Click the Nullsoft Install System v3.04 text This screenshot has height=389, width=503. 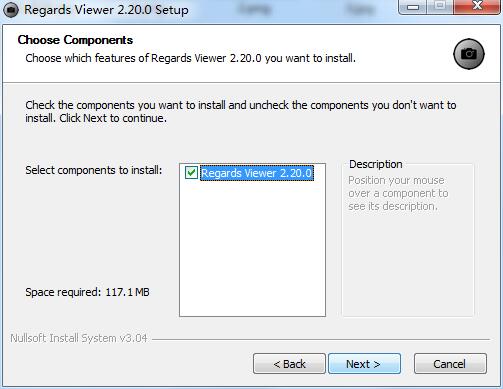79,338
